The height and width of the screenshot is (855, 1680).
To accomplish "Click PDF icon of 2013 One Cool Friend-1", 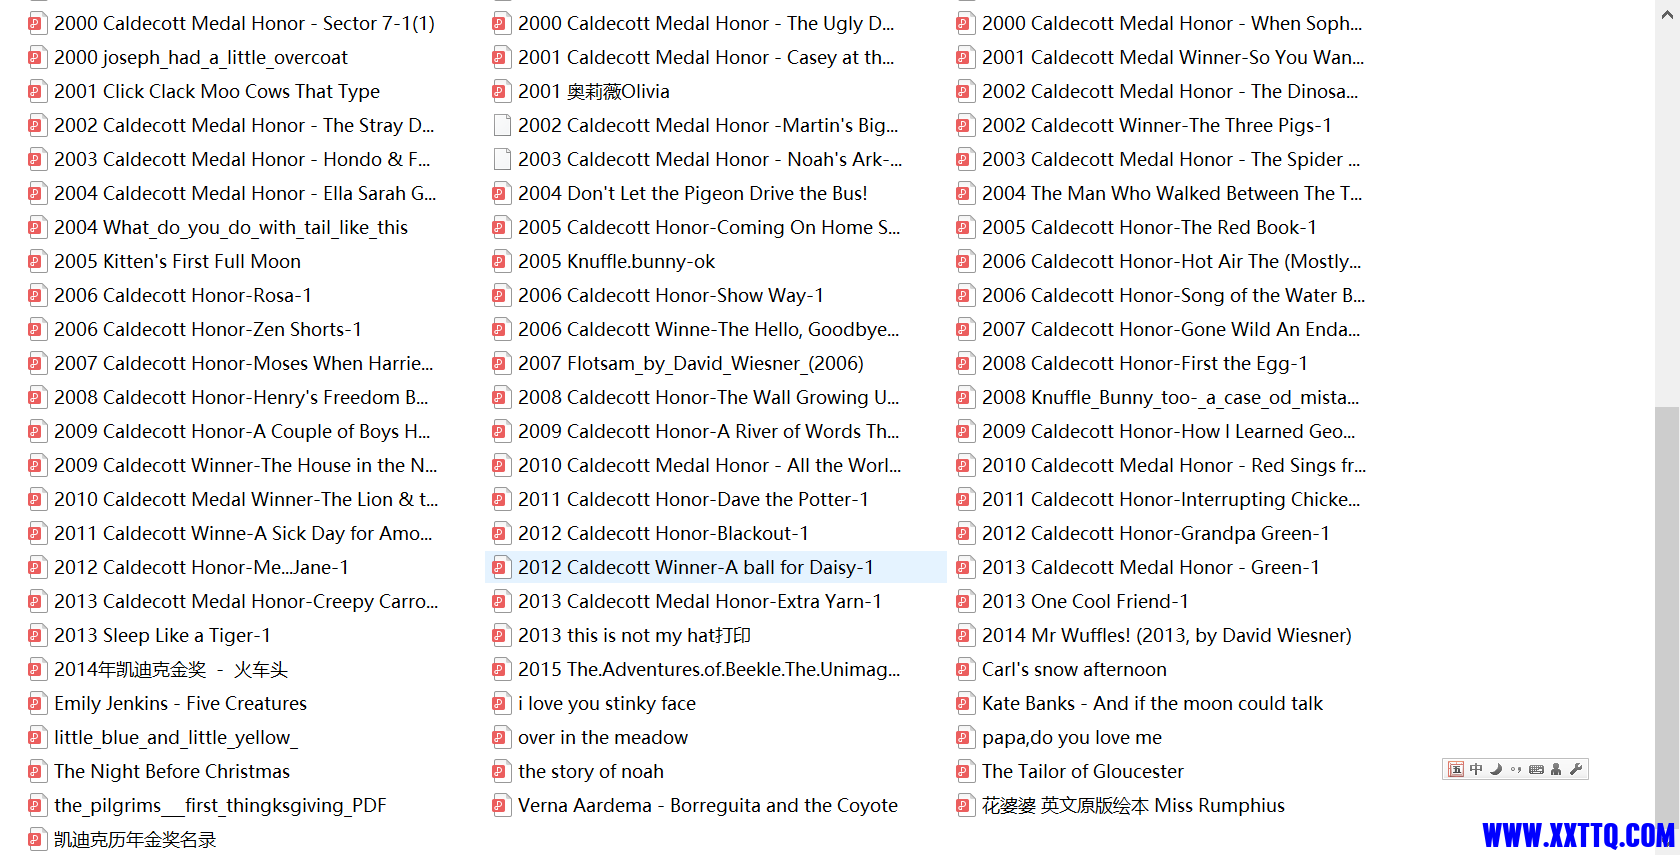I will [x=964, y=601].
